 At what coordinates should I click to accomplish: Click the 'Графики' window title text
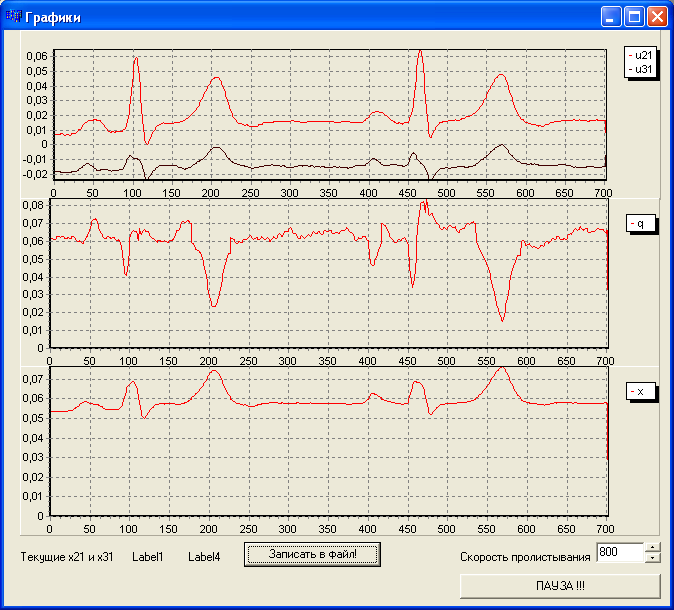(52, 18)
